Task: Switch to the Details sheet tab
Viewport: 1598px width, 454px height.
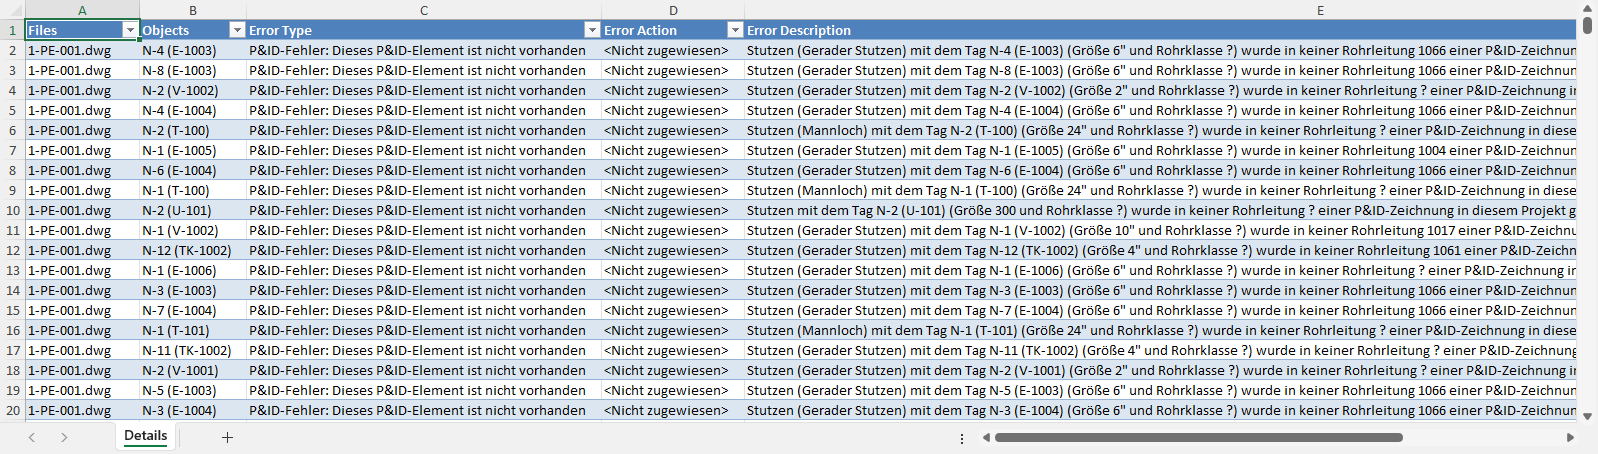Action: (x=145, y=436)
